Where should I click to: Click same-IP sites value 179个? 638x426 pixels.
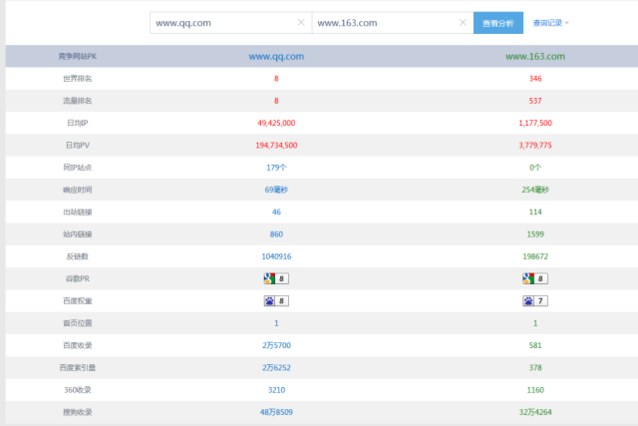[276, 167]
